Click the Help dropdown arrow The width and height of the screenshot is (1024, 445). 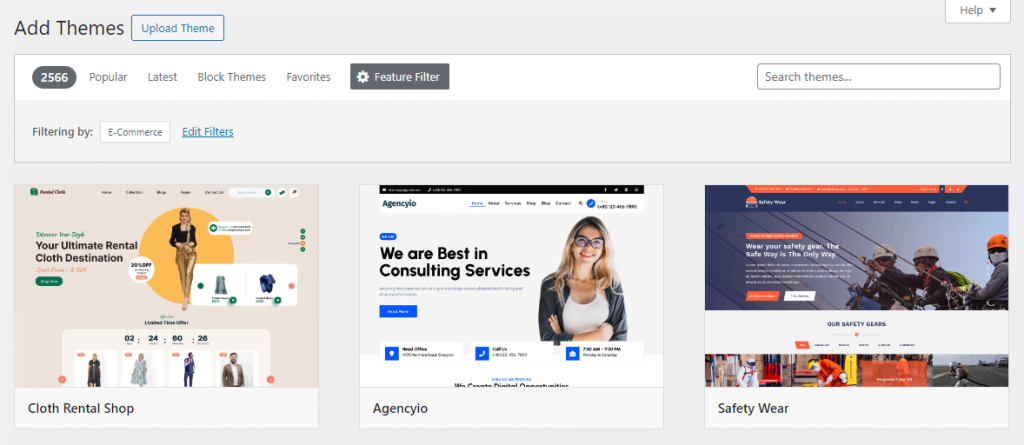pyautogui.click(x=993, y=10)
